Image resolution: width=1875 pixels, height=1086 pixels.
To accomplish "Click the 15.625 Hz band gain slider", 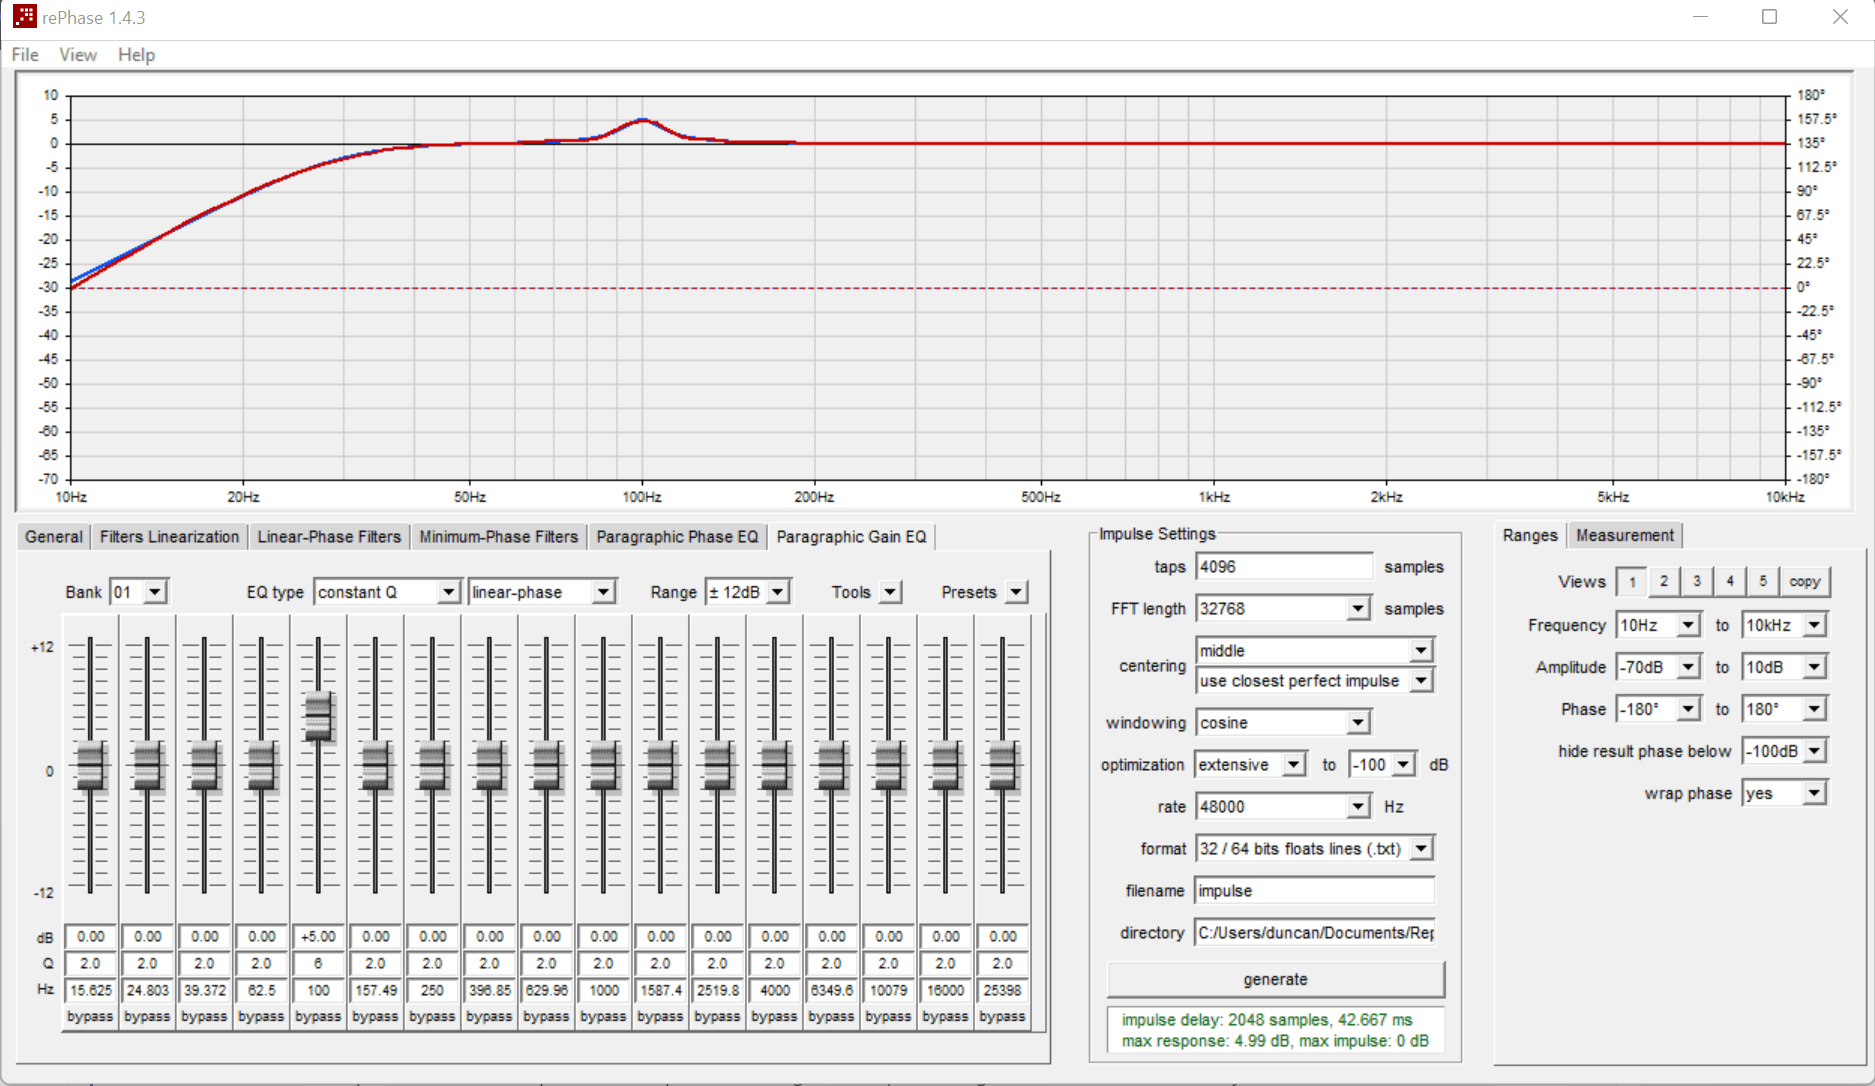I will [x=90, y=766].
